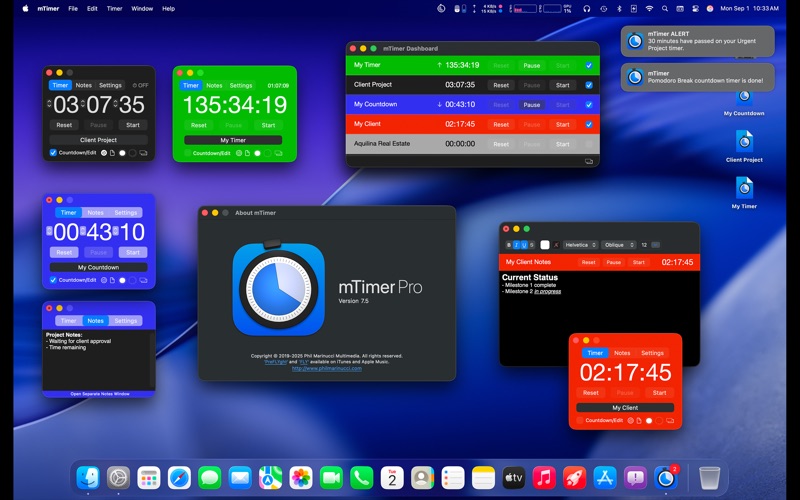This screenshot has width=800, height=500.
Task: Open Finder from the Dock
Action: point(88,478)
